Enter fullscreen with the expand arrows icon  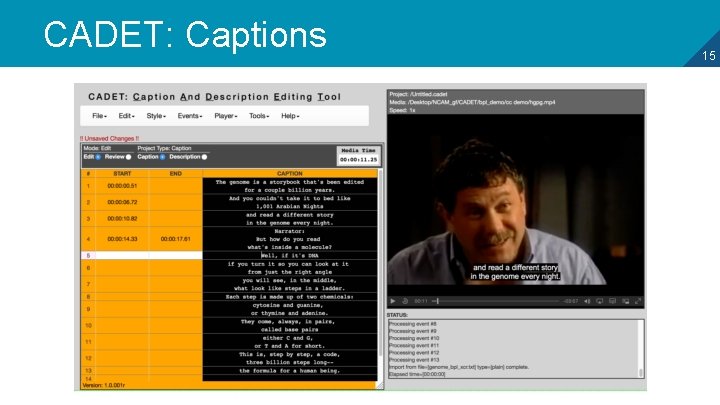coord(638,301)
